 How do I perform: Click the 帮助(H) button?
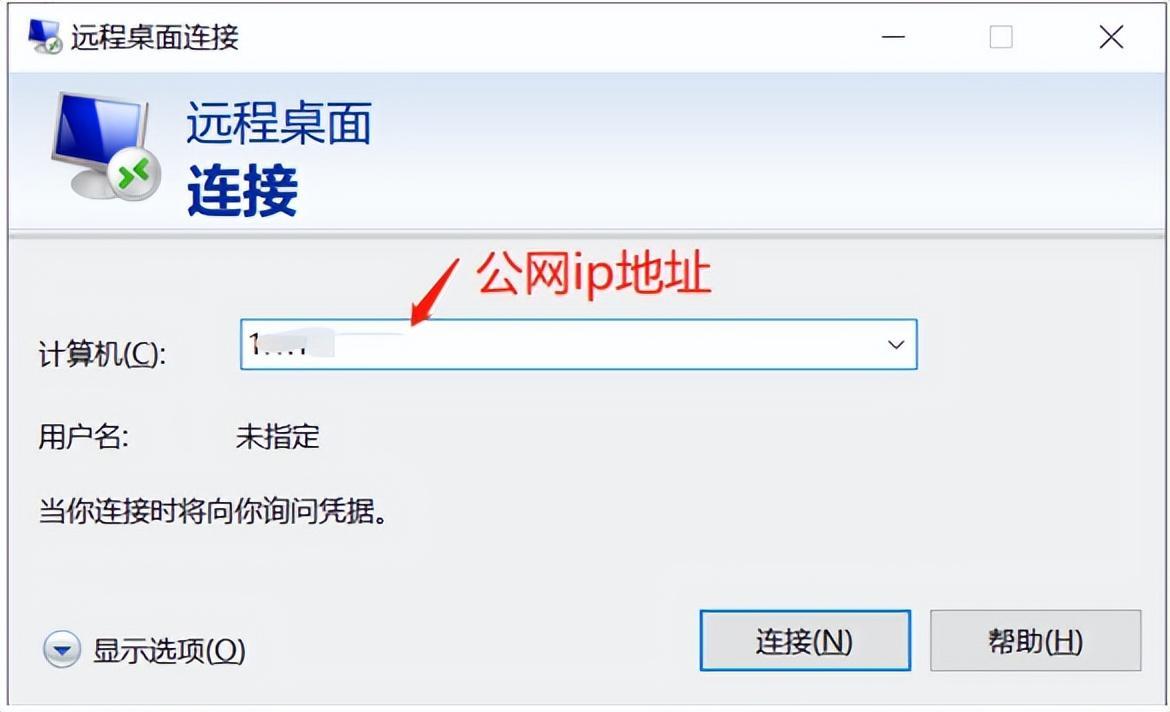[1036, 640]
